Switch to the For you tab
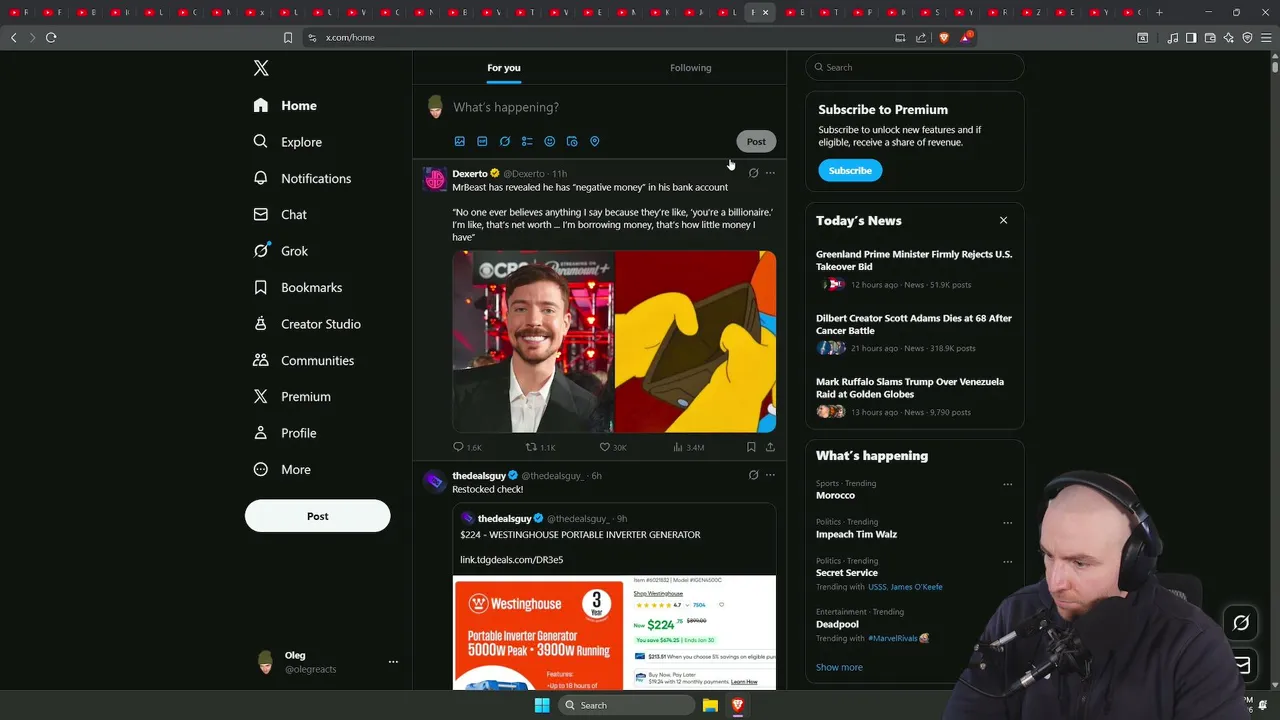The height and width of the screenshot is (720, 1280). 504,68
